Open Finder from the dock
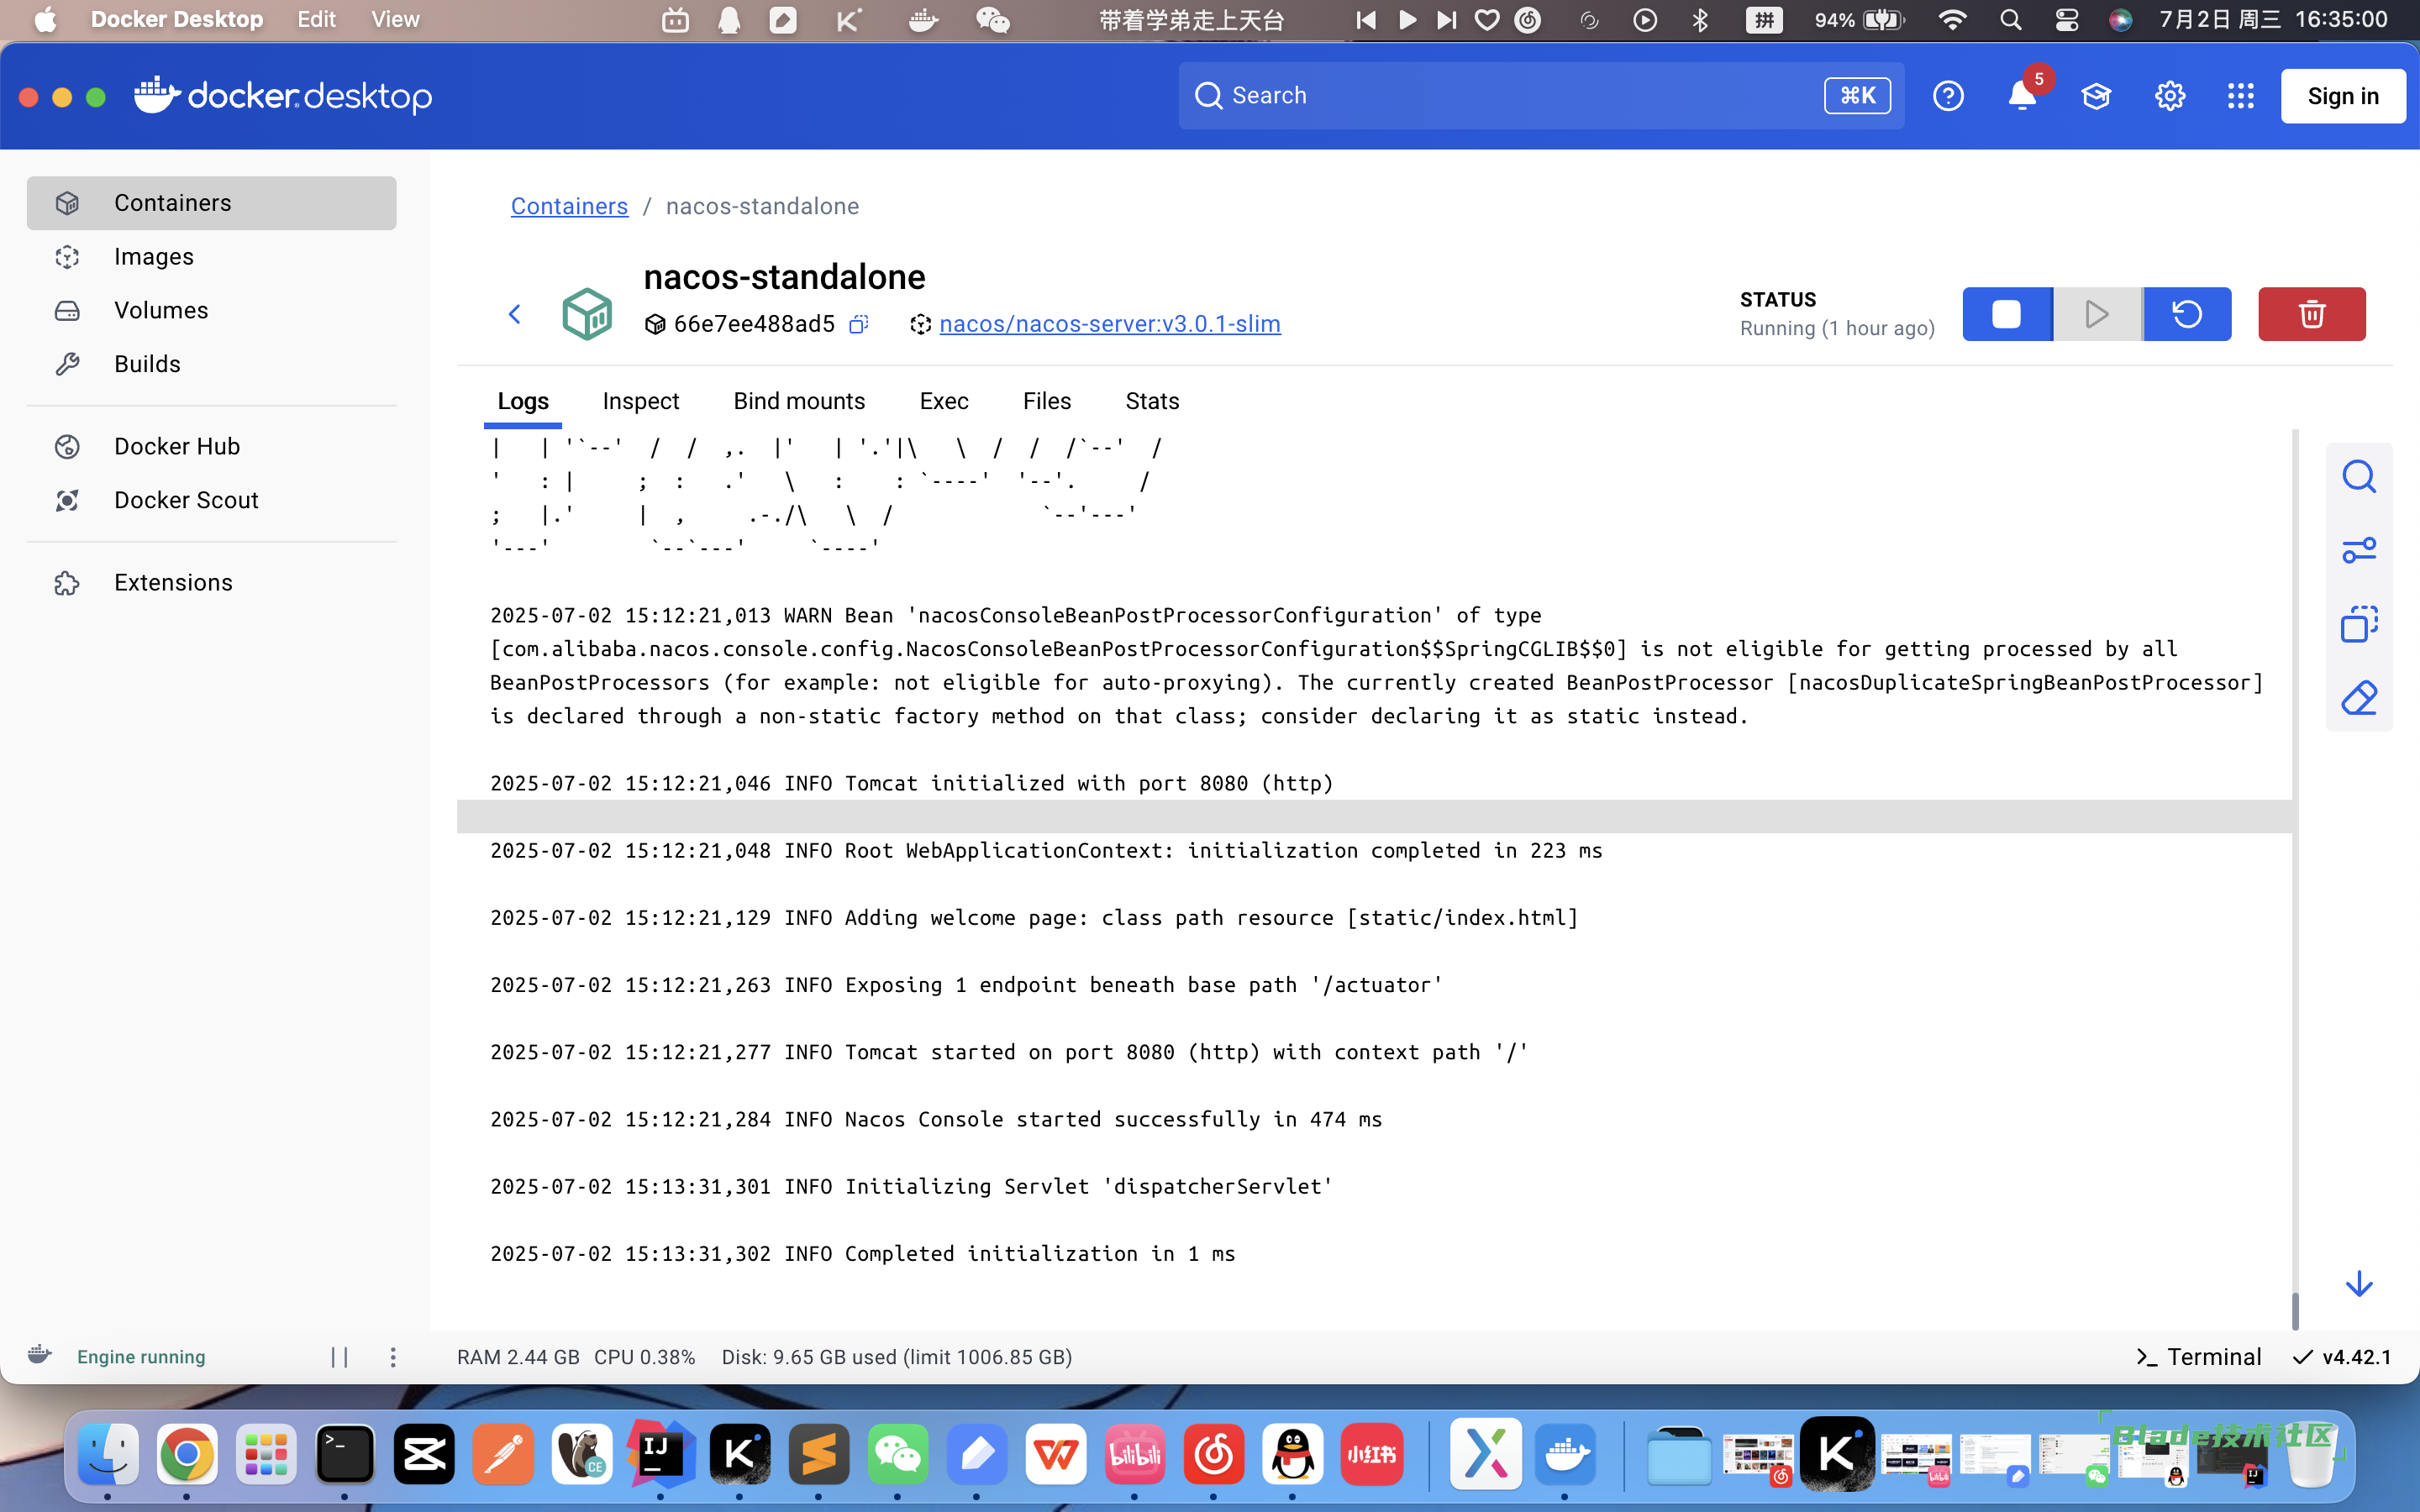Screen dimensions: 2420x1512 coord(108,1454)
